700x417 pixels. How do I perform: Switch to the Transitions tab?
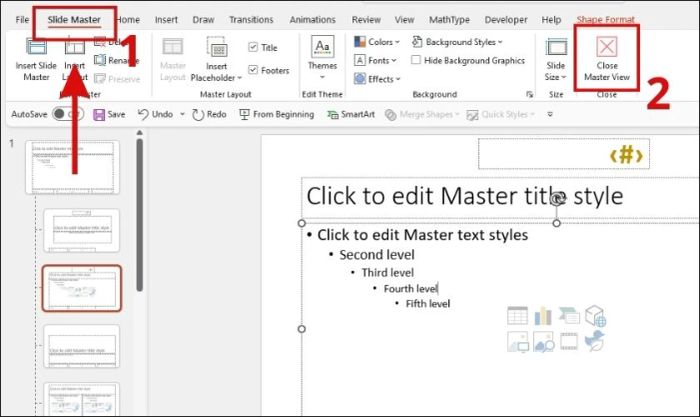(251, 20)
